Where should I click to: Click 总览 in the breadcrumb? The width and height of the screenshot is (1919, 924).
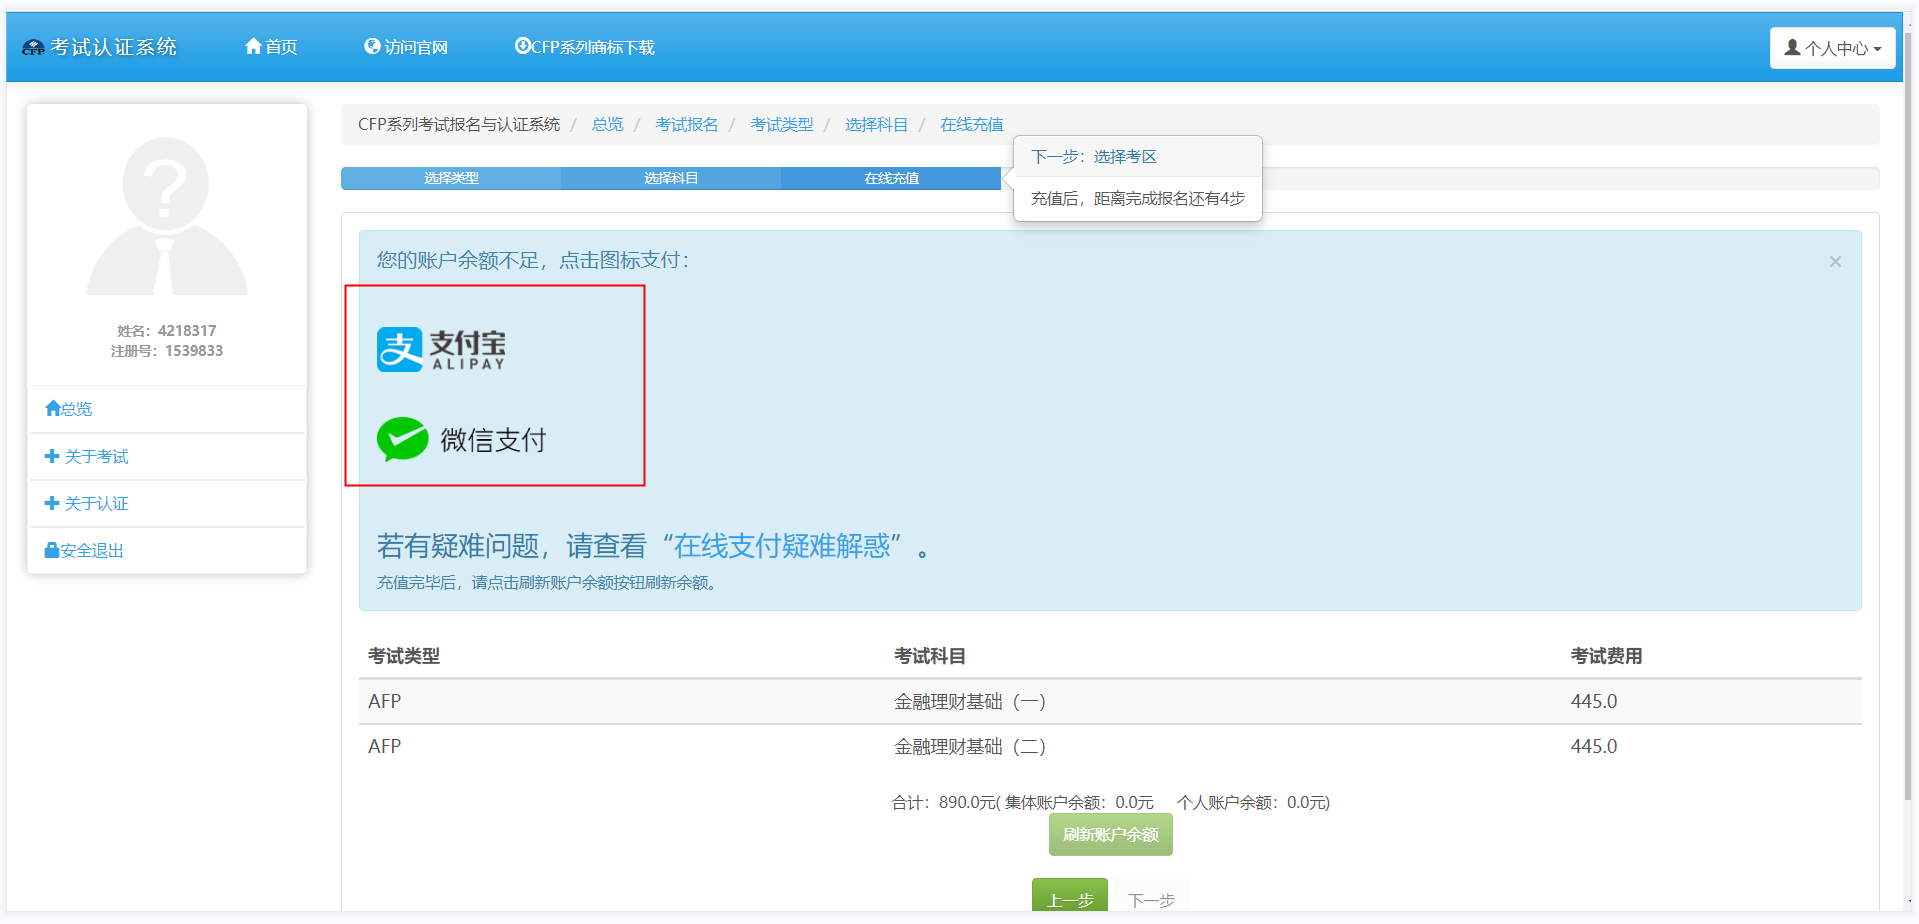607,125
